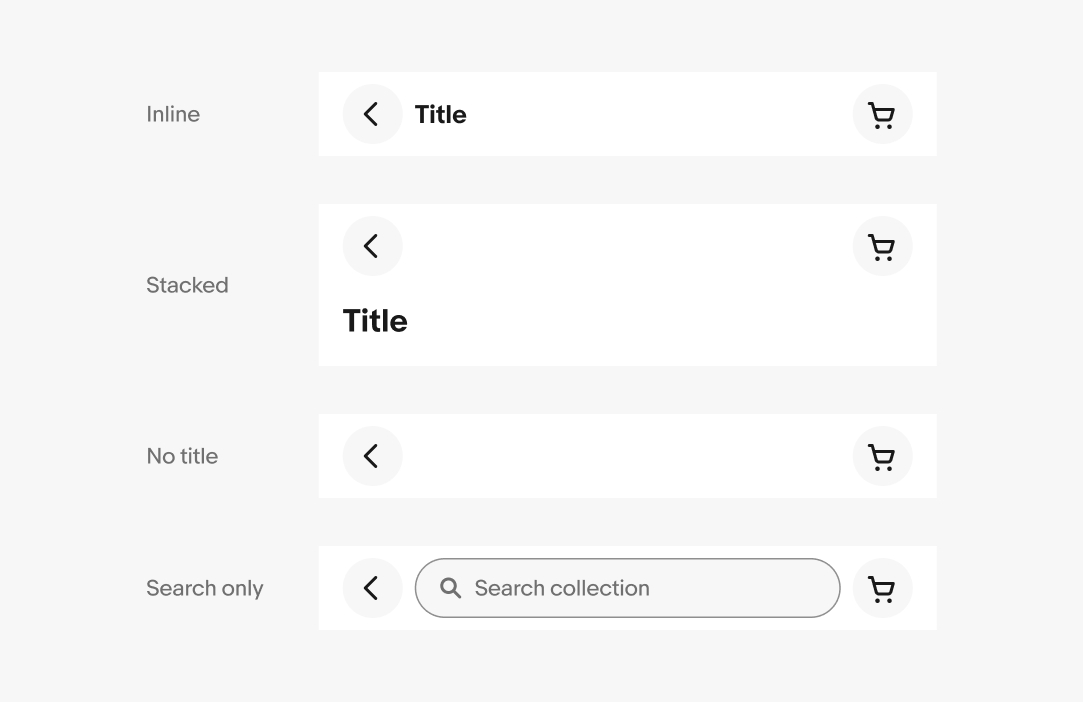Open the cart next to Search collection field
Screen dimensions: 1083x702
pos(882,589)
